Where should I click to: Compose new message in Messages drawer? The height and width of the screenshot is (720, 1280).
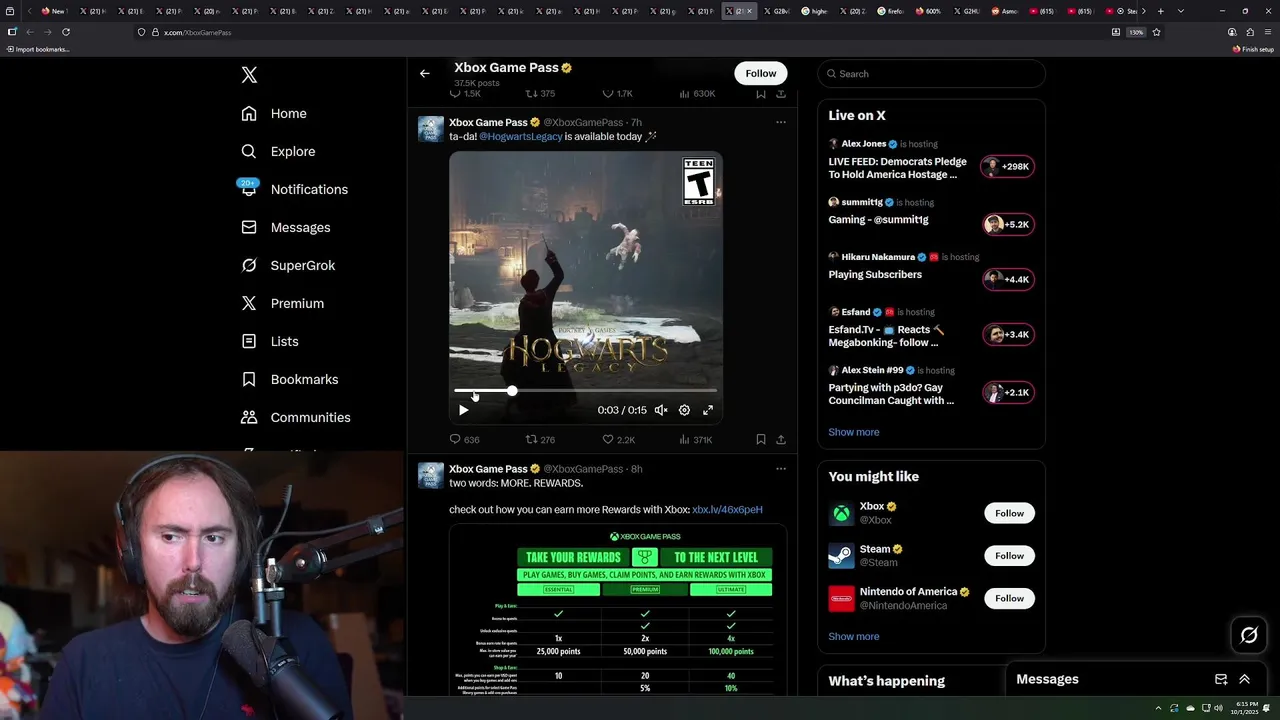1221,679
